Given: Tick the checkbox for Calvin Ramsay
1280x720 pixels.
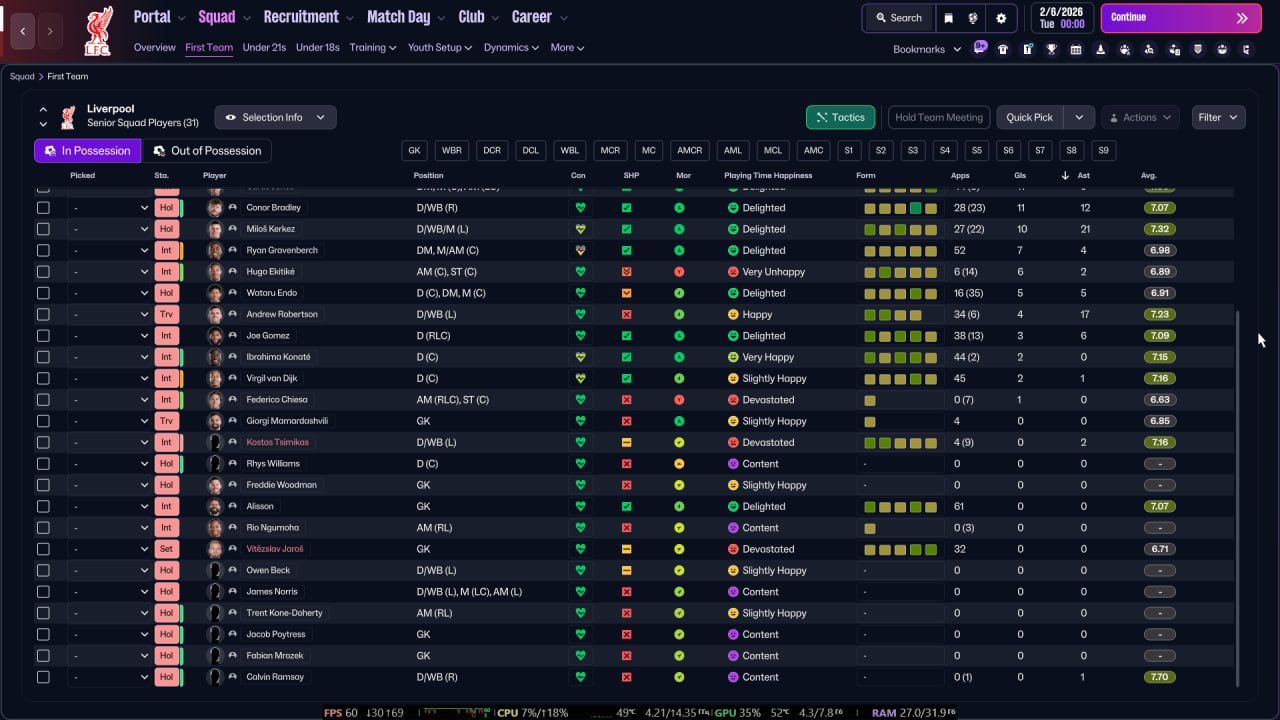Looking at the screenshot, I should (43, 677).
